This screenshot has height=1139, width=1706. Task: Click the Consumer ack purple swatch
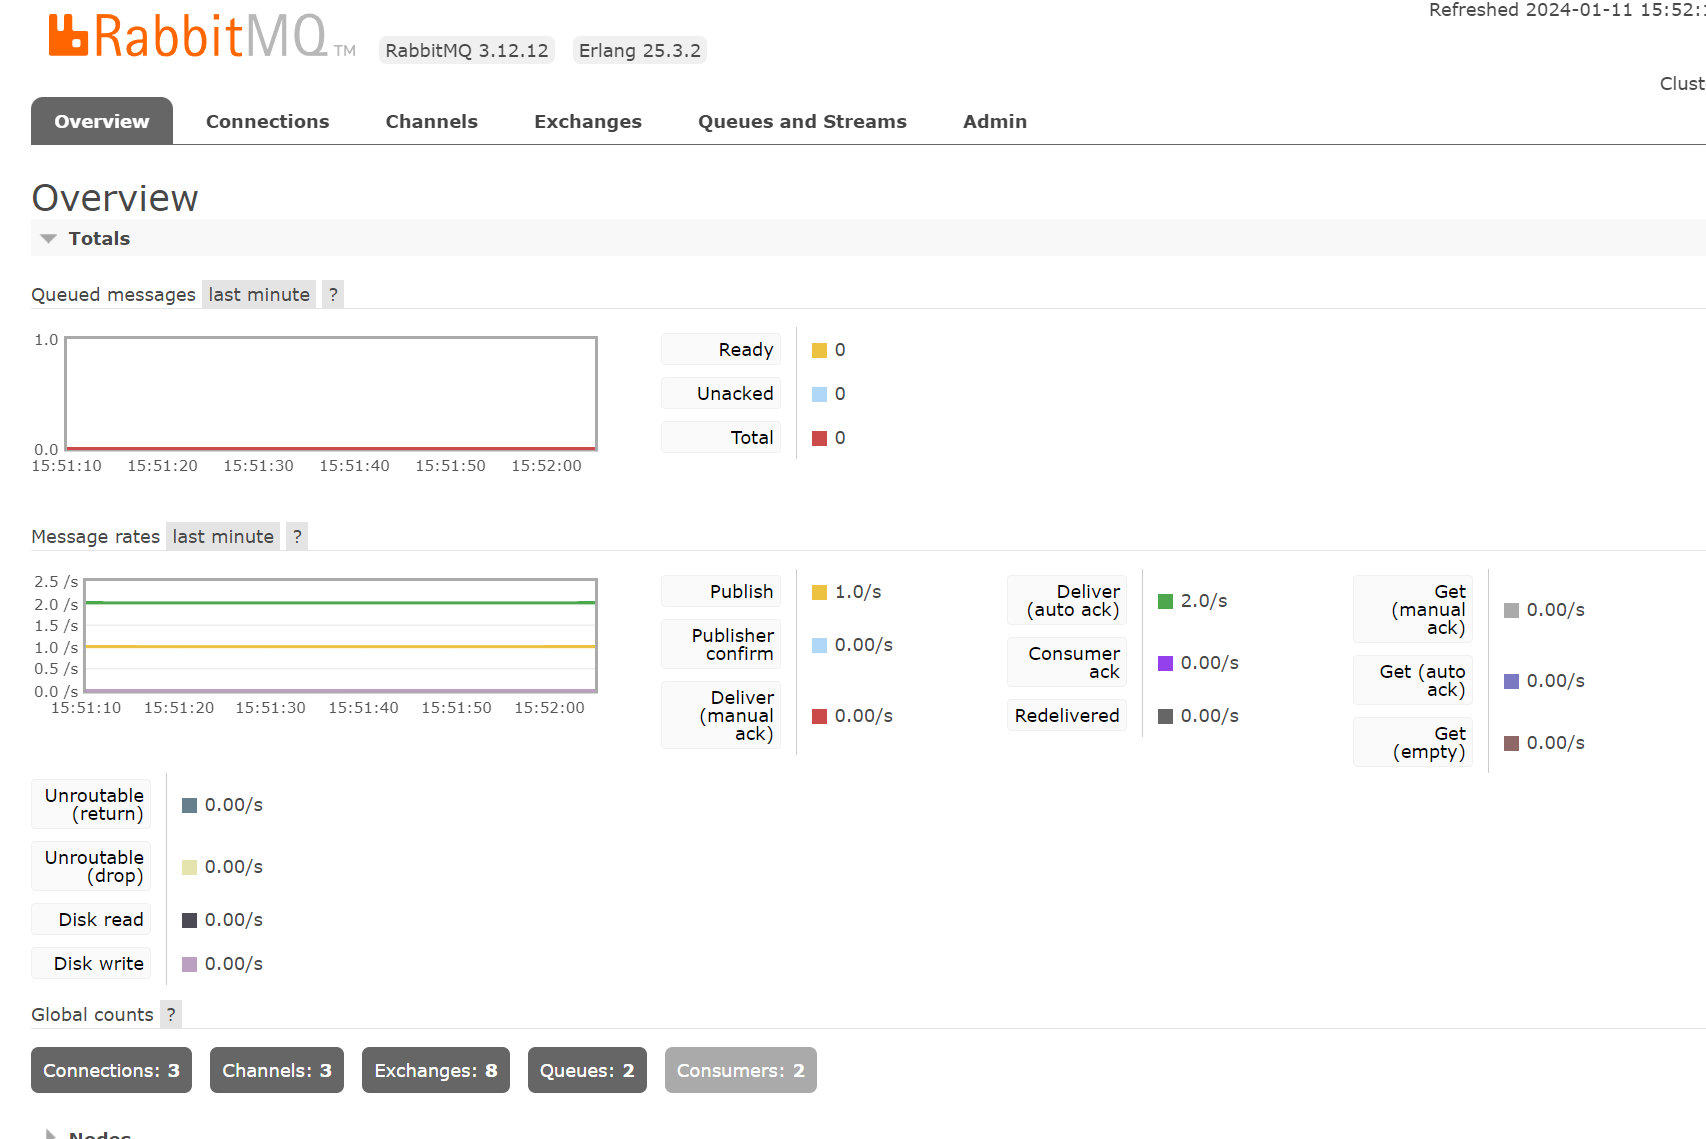pyautogui.click(x=1165, y=663)
